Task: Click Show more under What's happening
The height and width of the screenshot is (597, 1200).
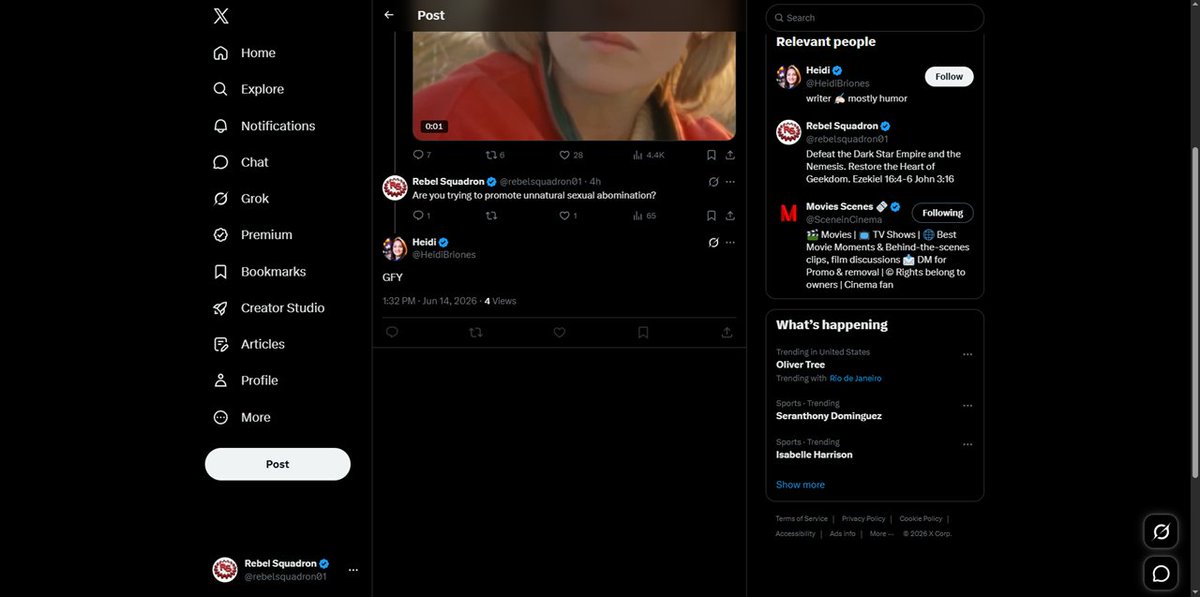Action: point(800,485)
